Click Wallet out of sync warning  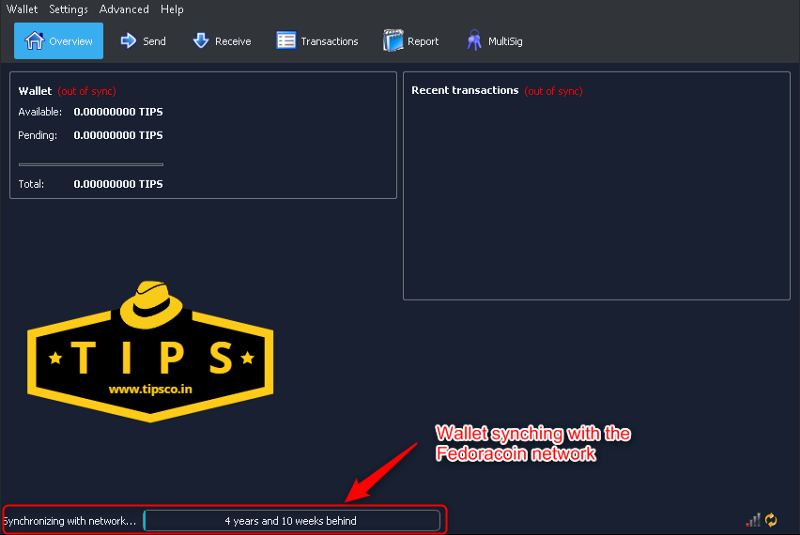point(87,91)
